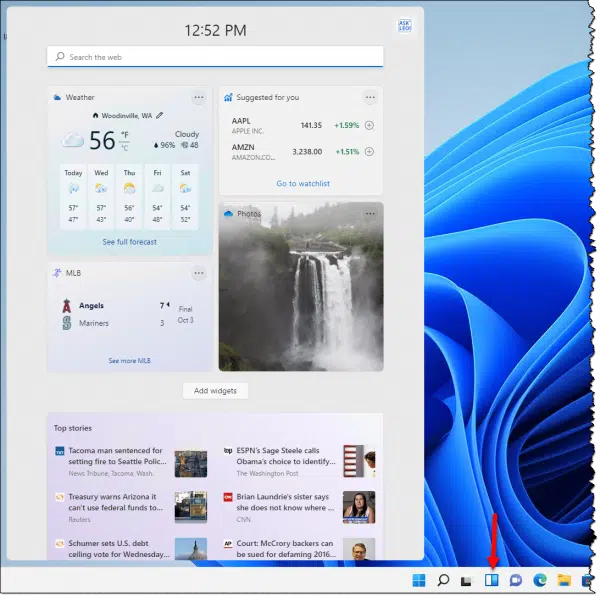Add AAPL stock to watchlist
The image size is (600, 596).
coord(369,125)
